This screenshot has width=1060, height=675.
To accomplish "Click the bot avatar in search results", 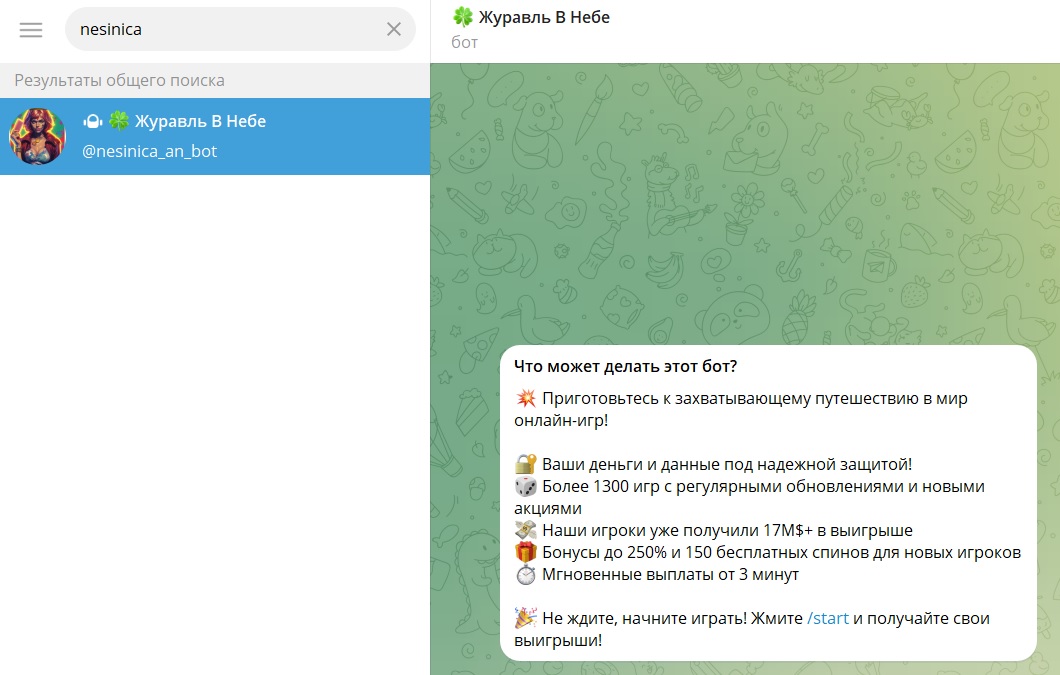I will [37, 136].
